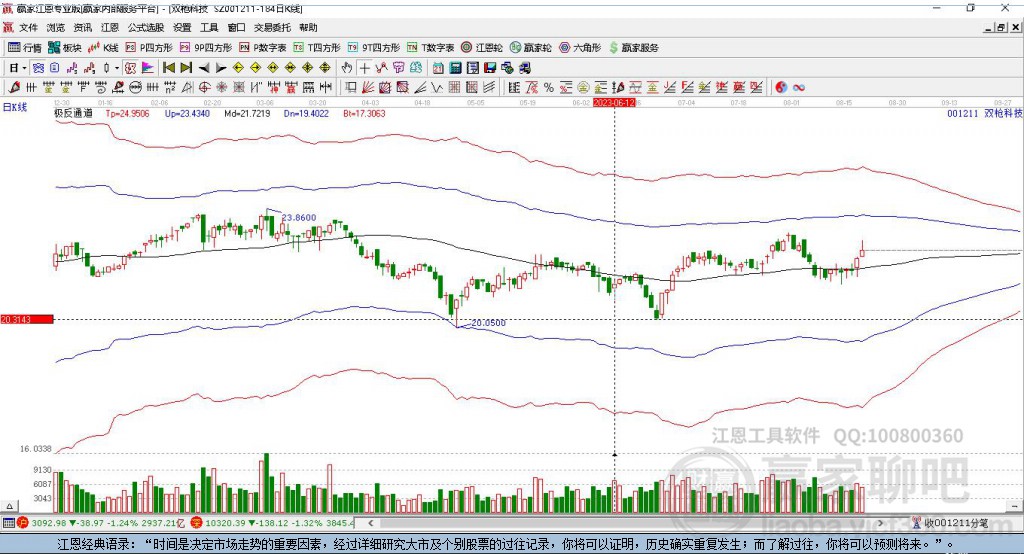
Task: Open the 窗口 menu
Action: point(236,27)
